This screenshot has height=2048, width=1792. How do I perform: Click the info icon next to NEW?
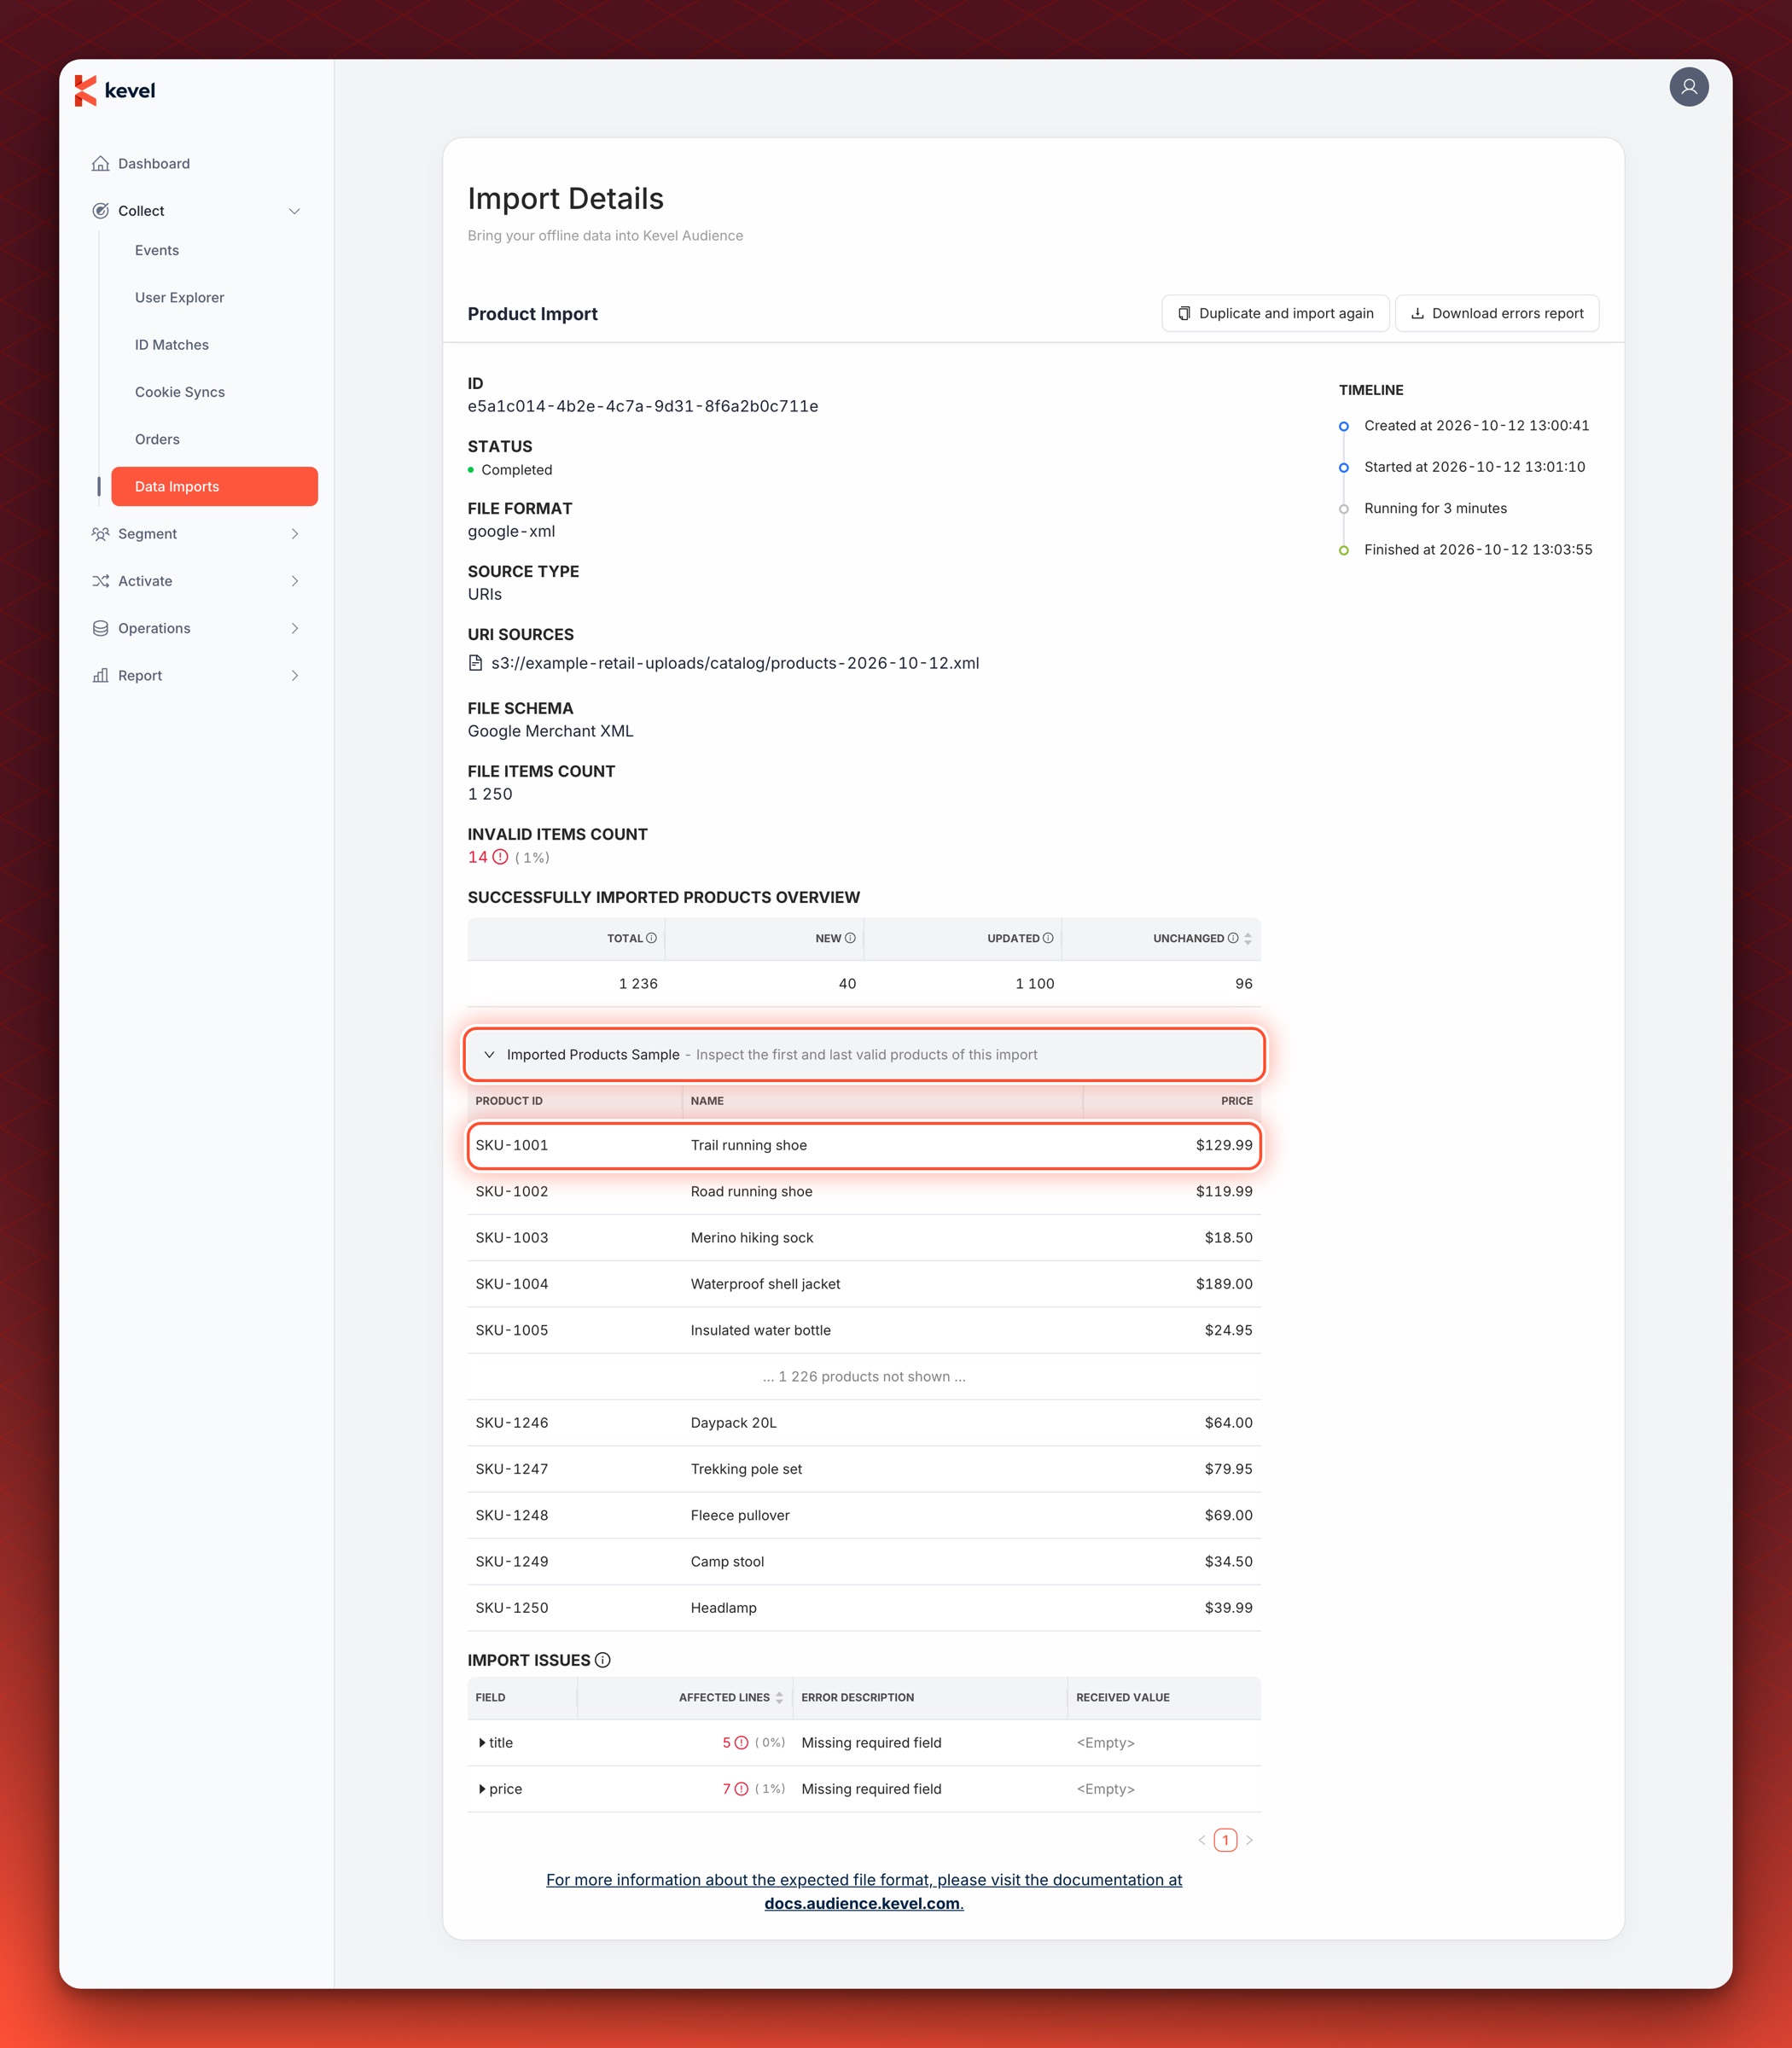[850, 937]
